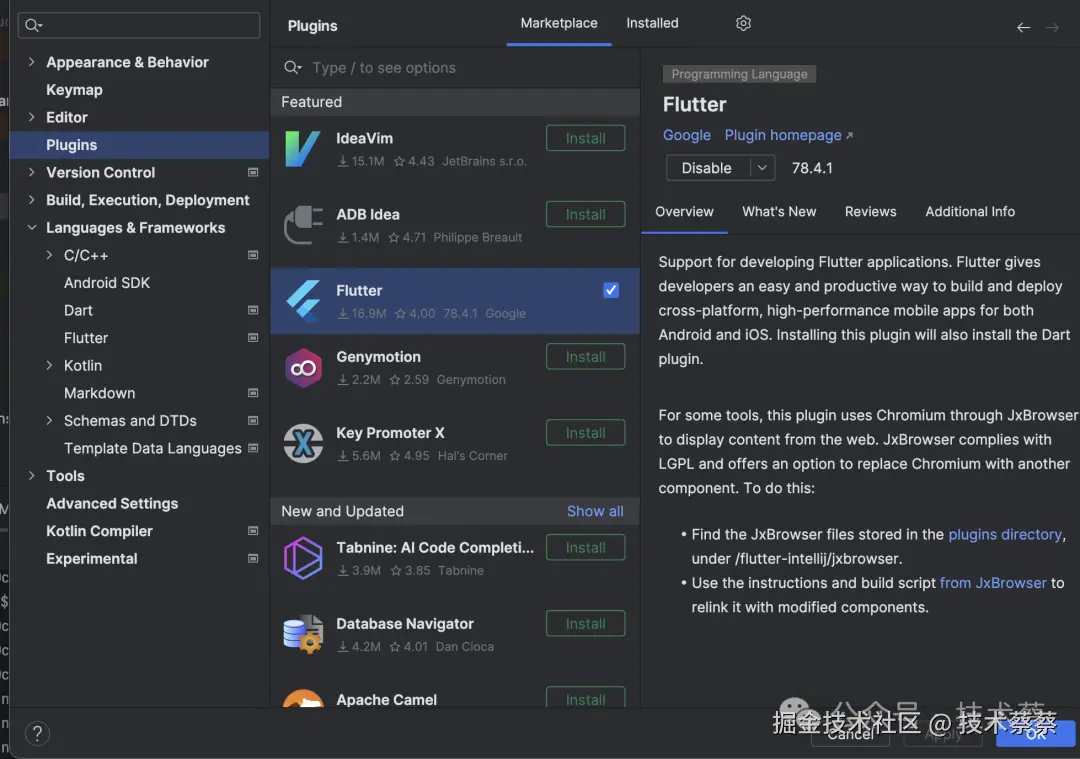
Task: Open the Additional Info tab
Action: [x=970, y=212]
